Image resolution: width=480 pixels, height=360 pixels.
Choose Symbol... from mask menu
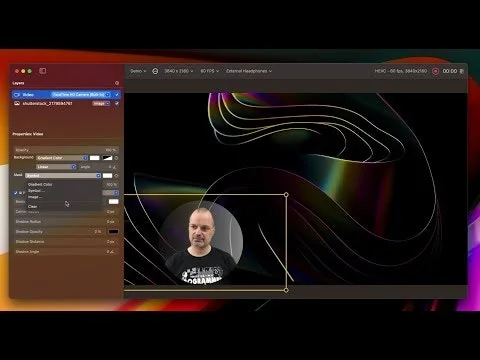pos(36,191)
